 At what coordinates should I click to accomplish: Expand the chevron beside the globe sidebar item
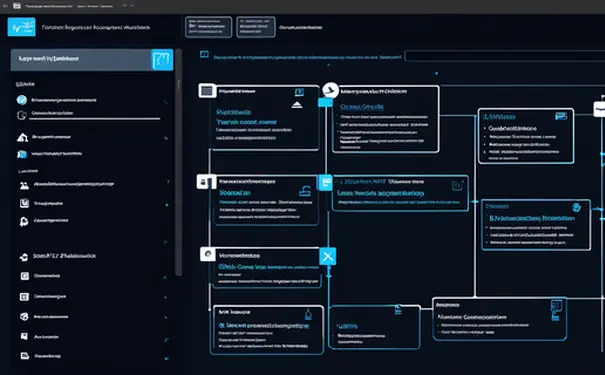coord(166,101)
